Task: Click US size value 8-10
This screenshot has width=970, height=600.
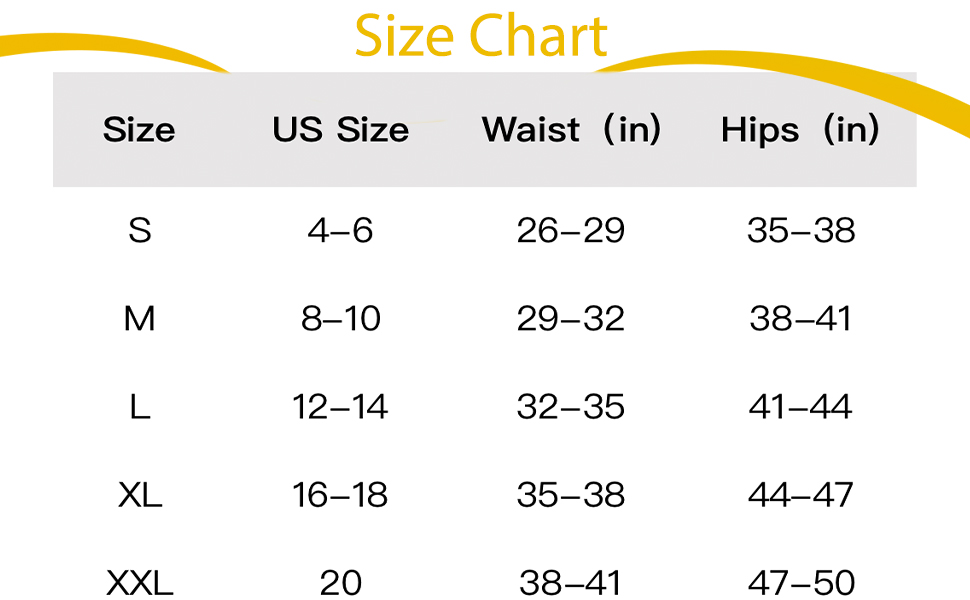Action: click(341, 319)
